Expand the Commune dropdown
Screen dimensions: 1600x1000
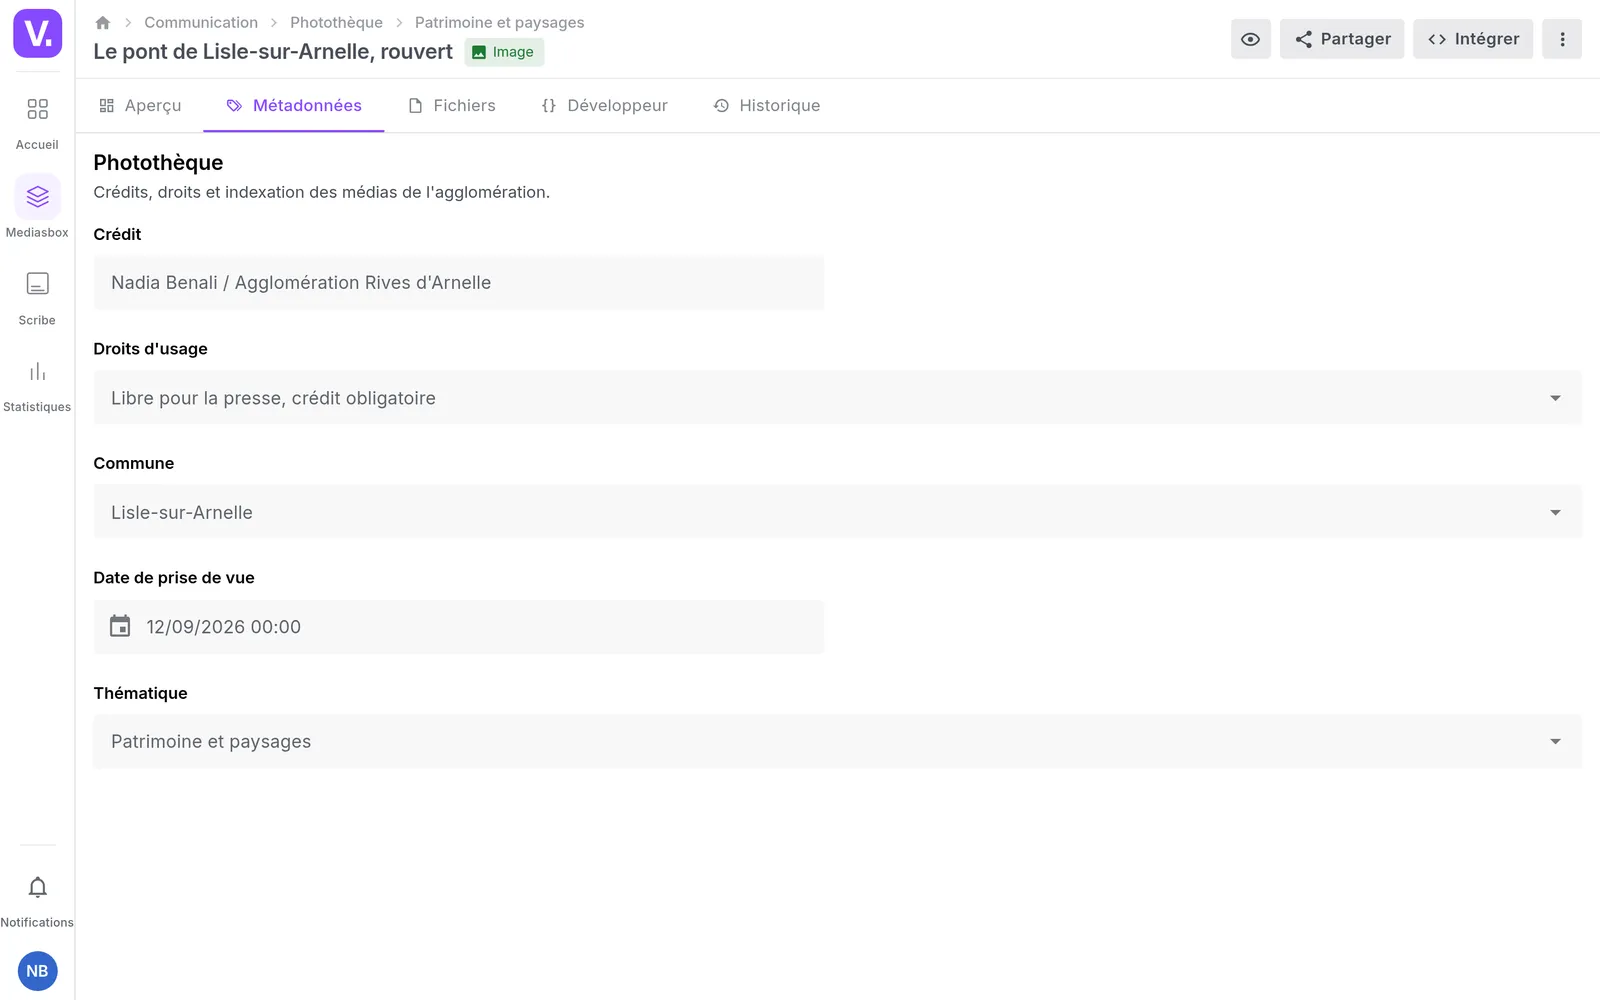pos(837,512)
